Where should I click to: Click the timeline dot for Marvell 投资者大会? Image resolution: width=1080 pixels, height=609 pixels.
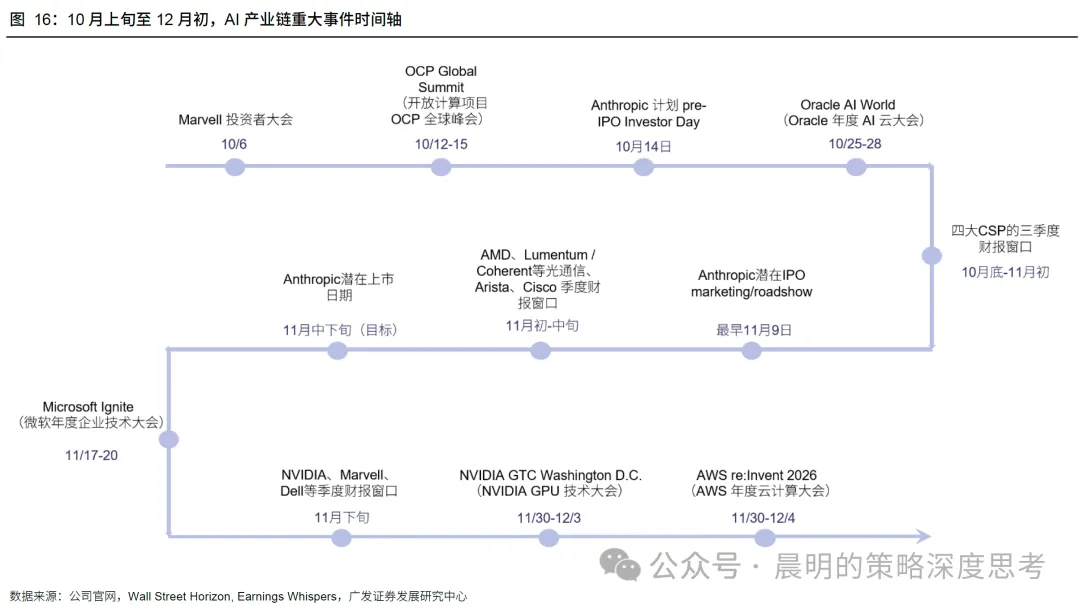click(x=235, y=167)
